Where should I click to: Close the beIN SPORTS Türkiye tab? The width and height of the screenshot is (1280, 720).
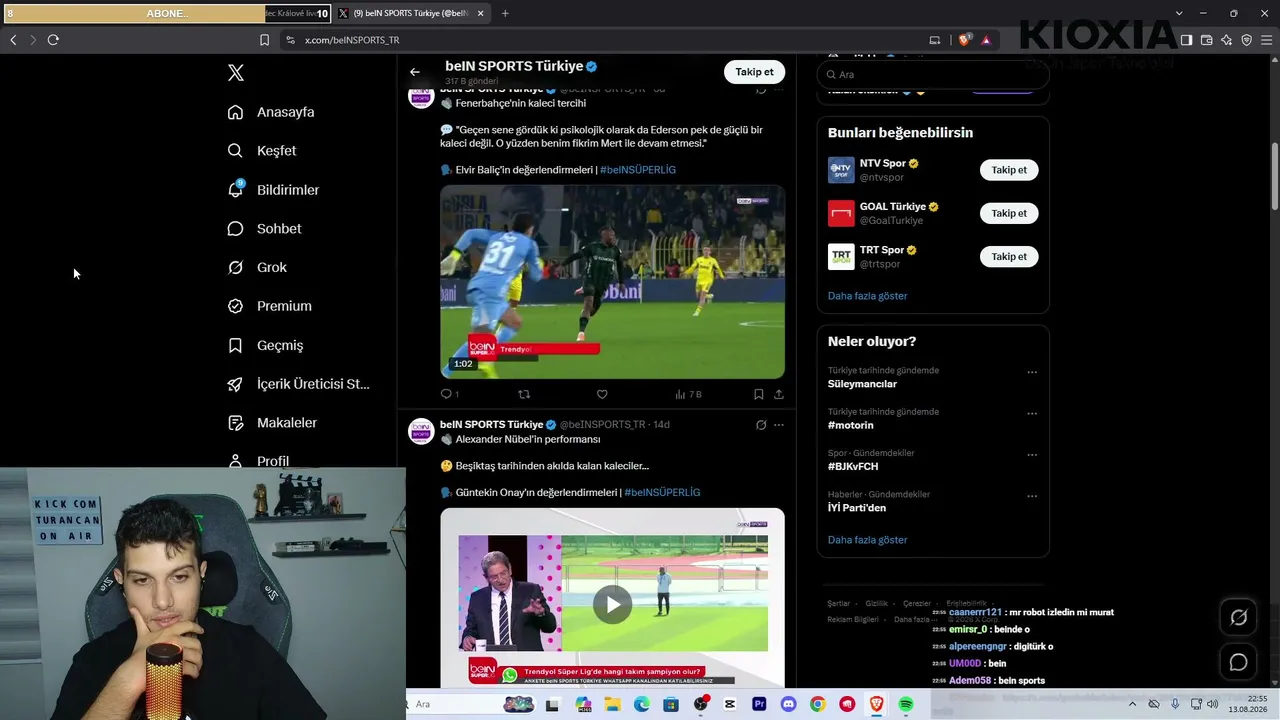pos(481,14)
